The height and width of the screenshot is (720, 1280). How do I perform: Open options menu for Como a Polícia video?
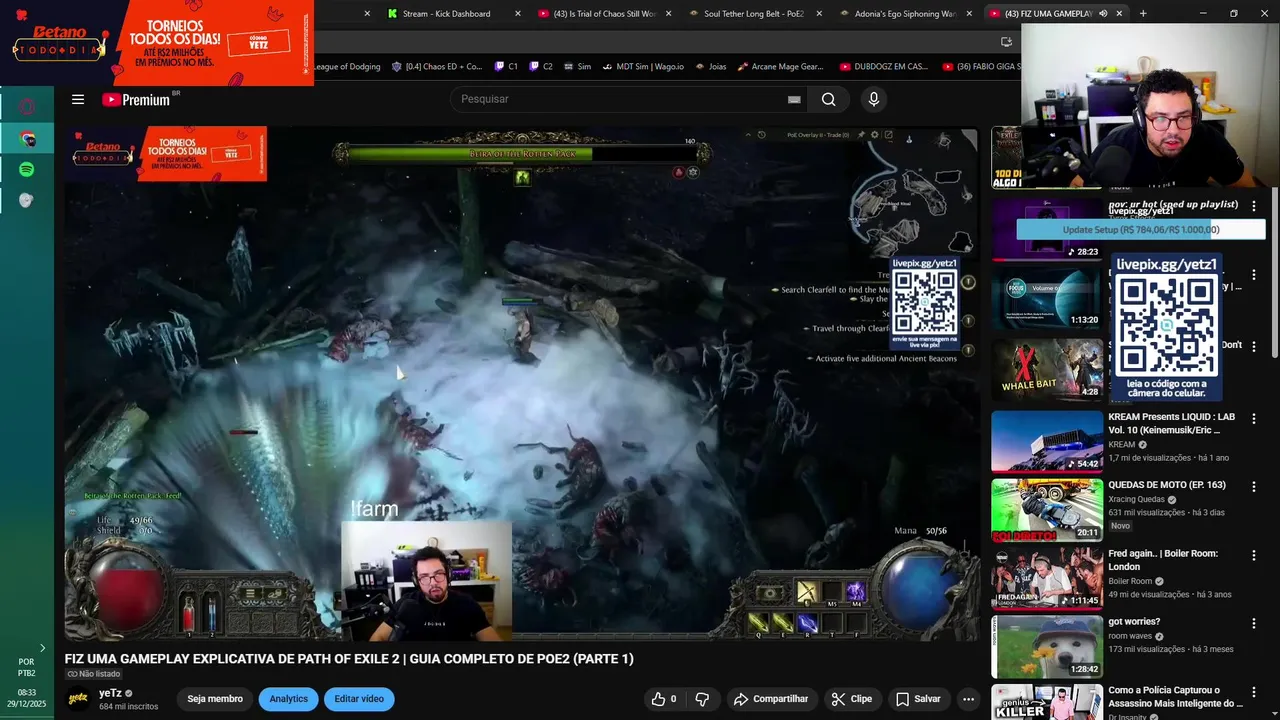pos(1253,691)
